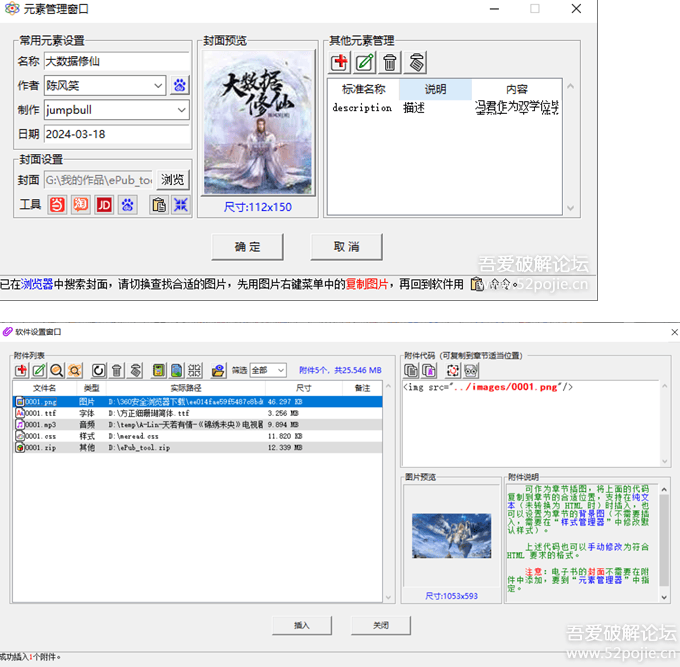
Task: Click the Dangdang cover search tool icon
Action: coord(57,205)
